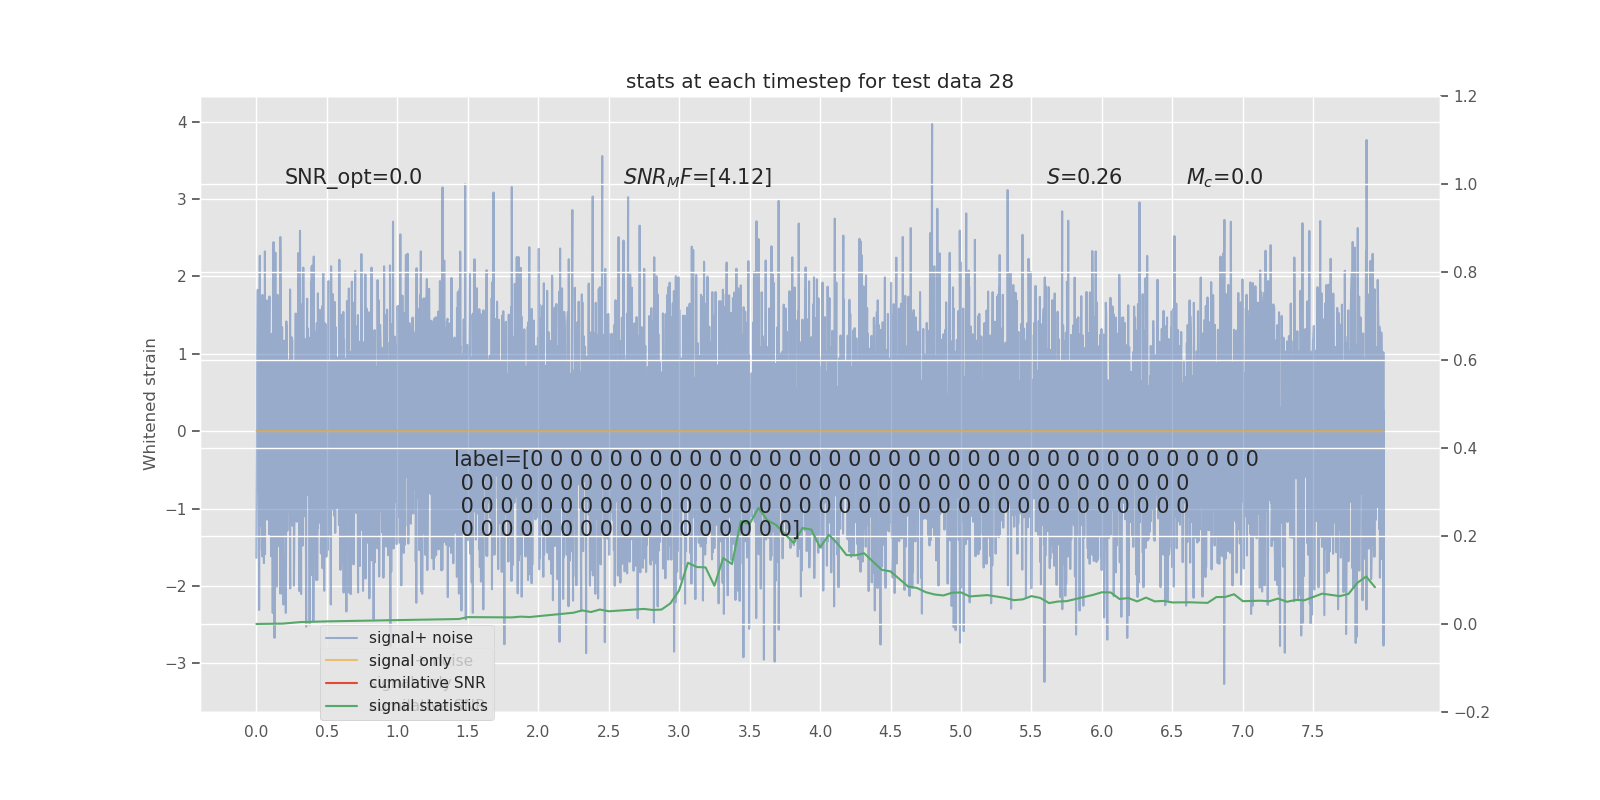Click the x-axis tick label "4.0"

click(820, 732)
